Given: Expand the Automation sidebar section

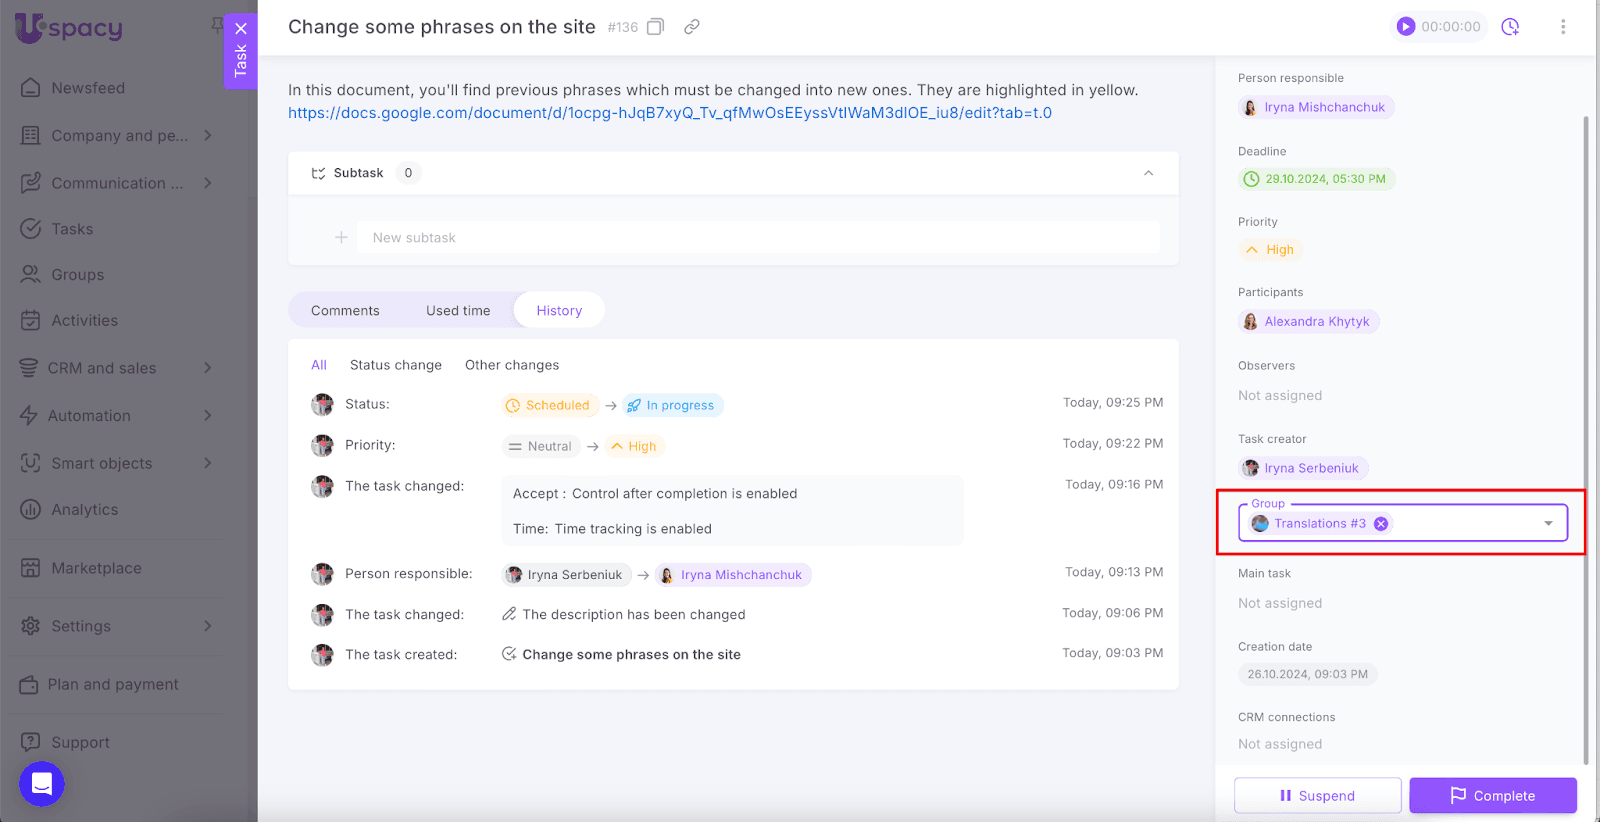Looking at the screenshot, I should tap(207, 416).
